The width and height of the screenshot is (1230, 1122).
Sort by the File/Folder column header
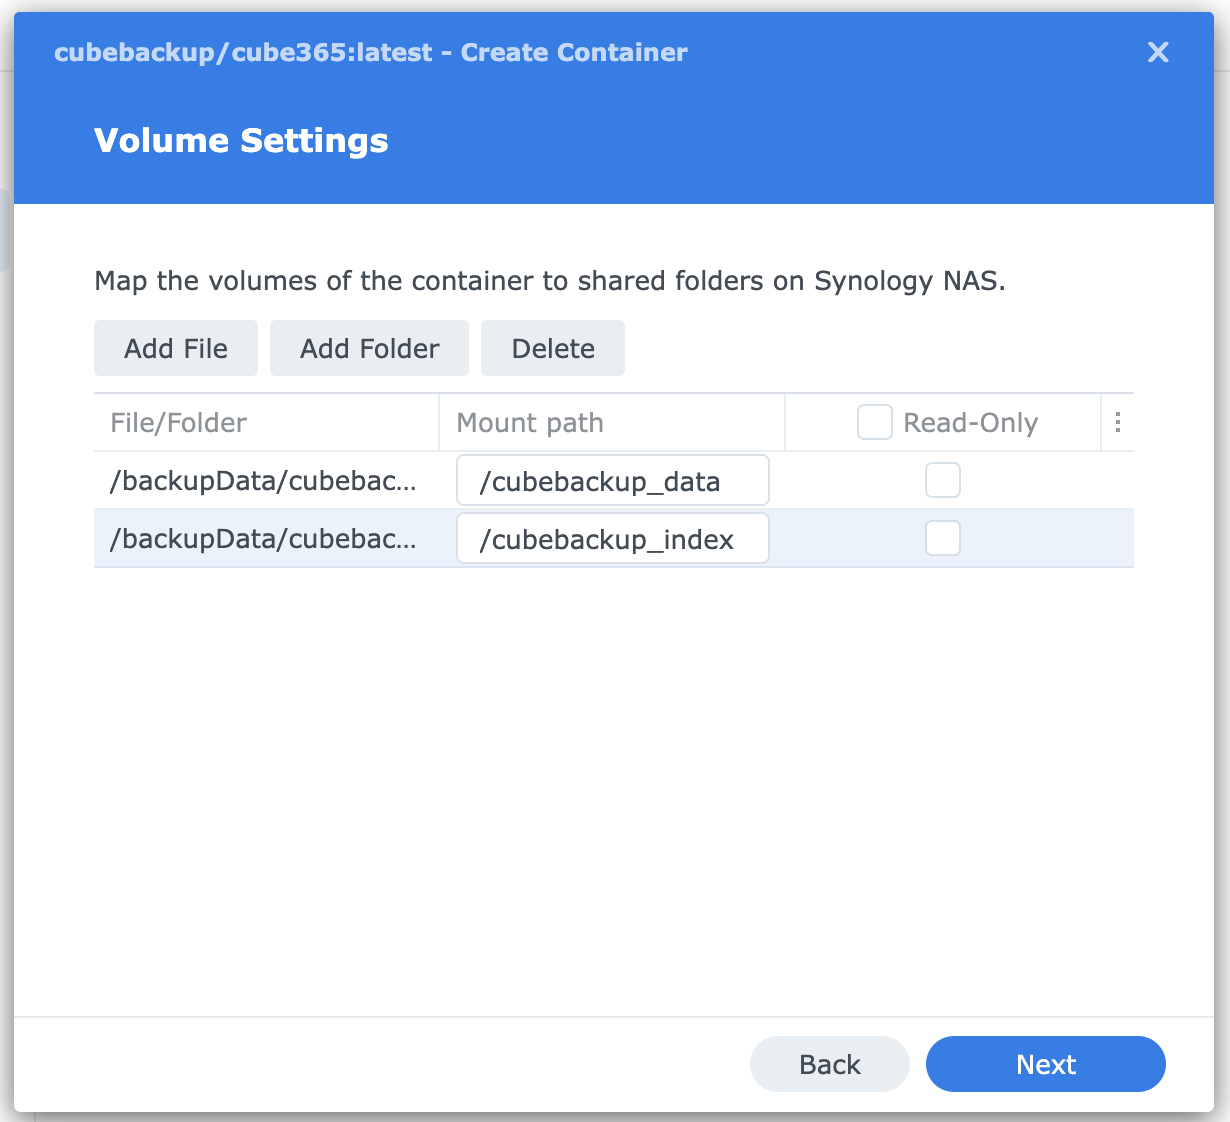pyautogui.click(x=266, y=422)
